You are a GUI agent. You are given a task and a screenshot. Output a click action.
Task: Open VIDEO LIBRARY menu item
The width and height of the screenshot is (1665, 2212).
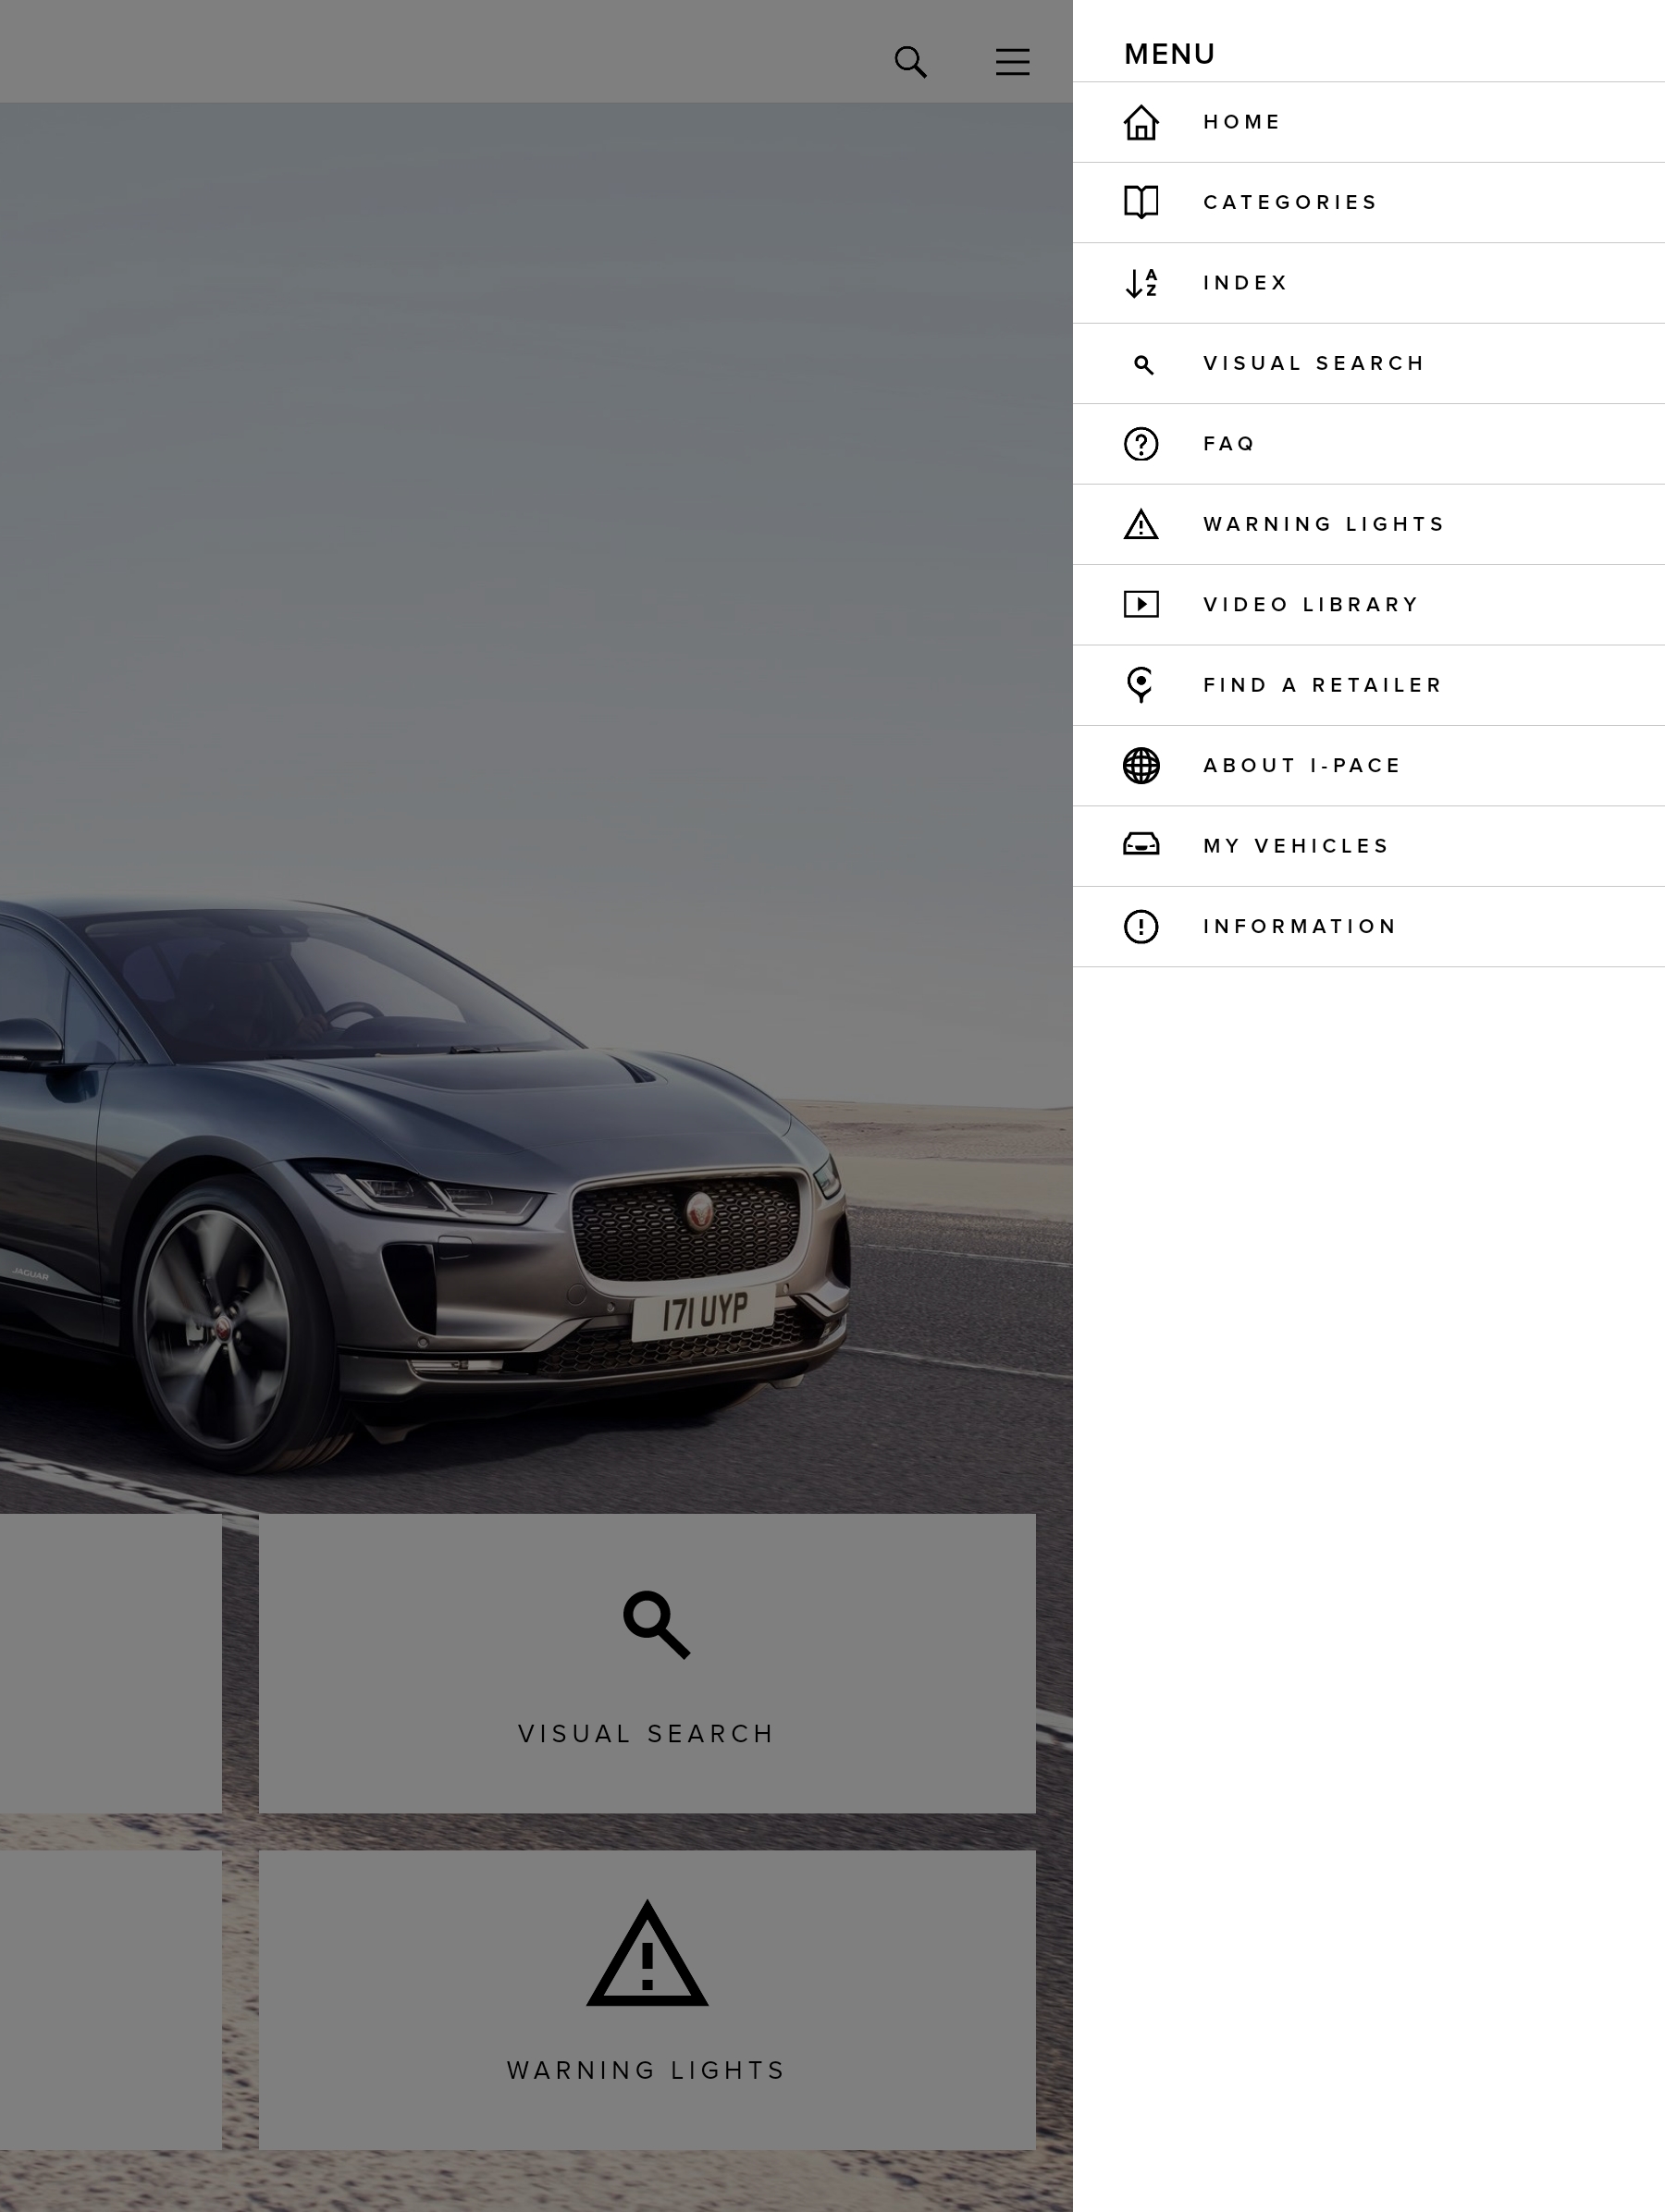pos(1368,604)
